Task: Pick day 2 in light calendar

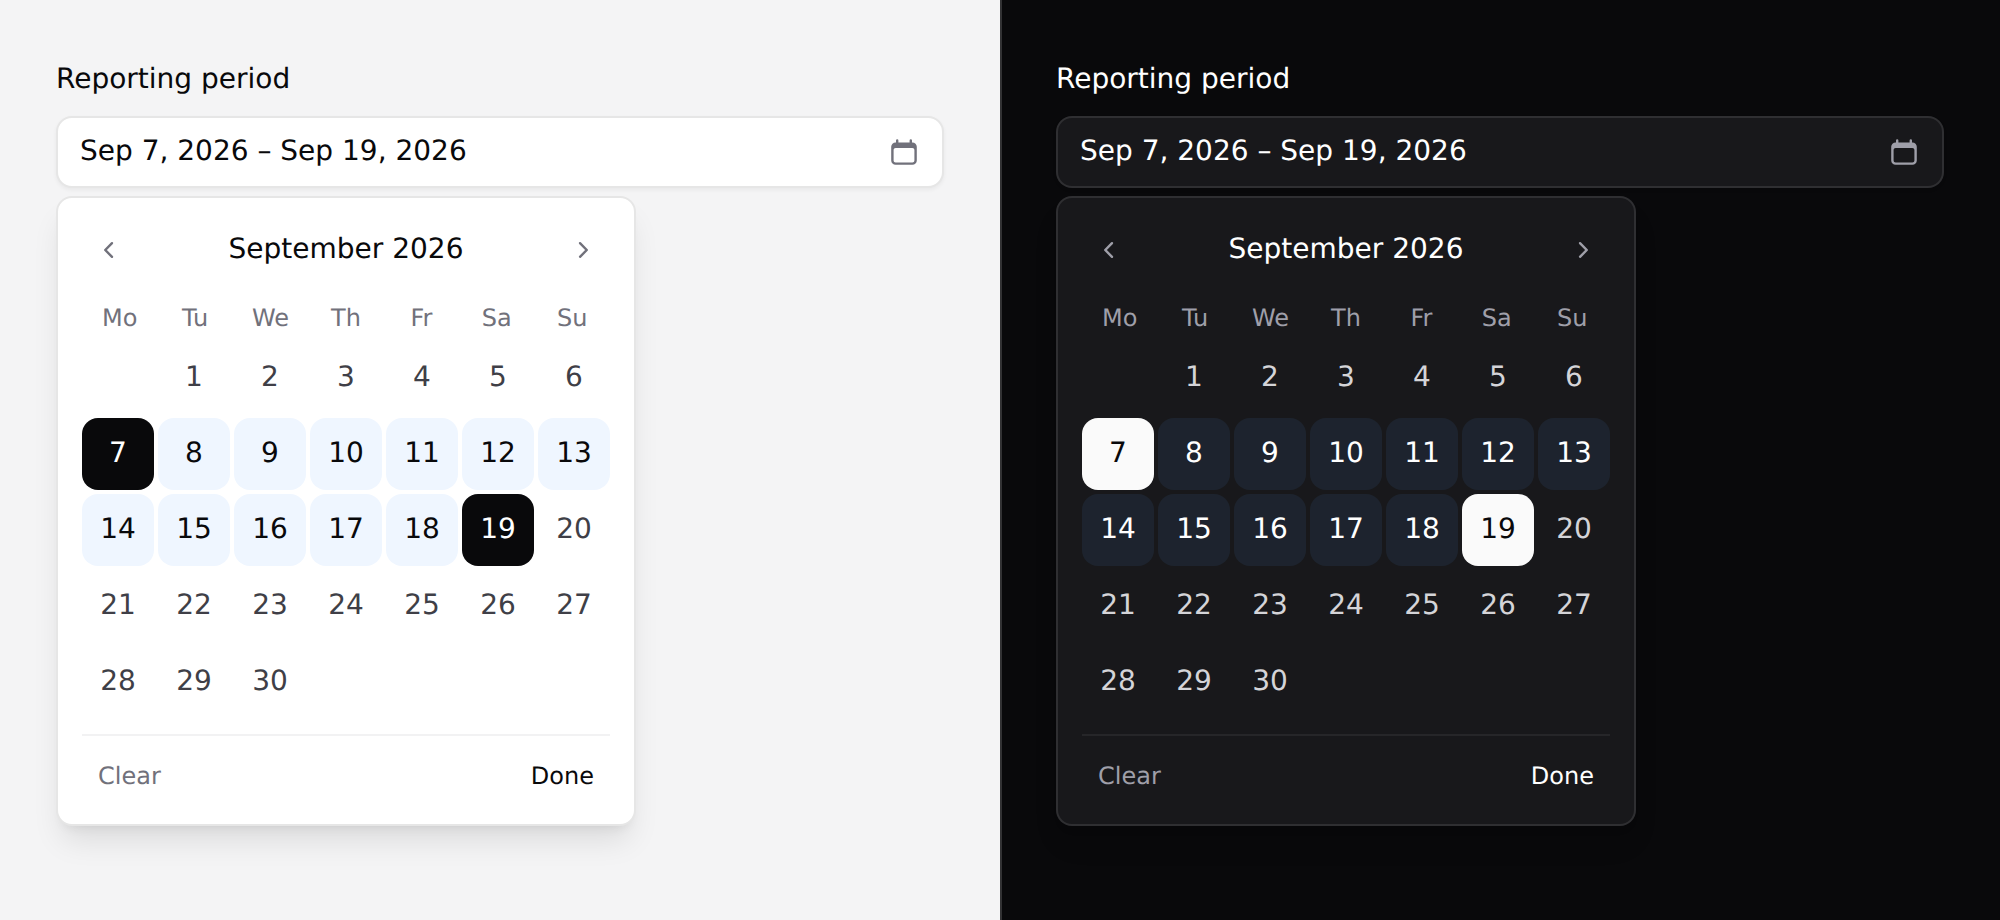Action: click(x=270, y=378)
